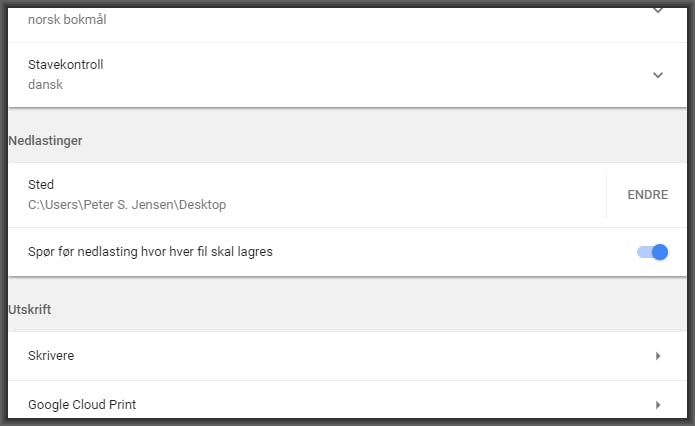Click blank space in the Skrivere row
695x426 pixels.
350,355
